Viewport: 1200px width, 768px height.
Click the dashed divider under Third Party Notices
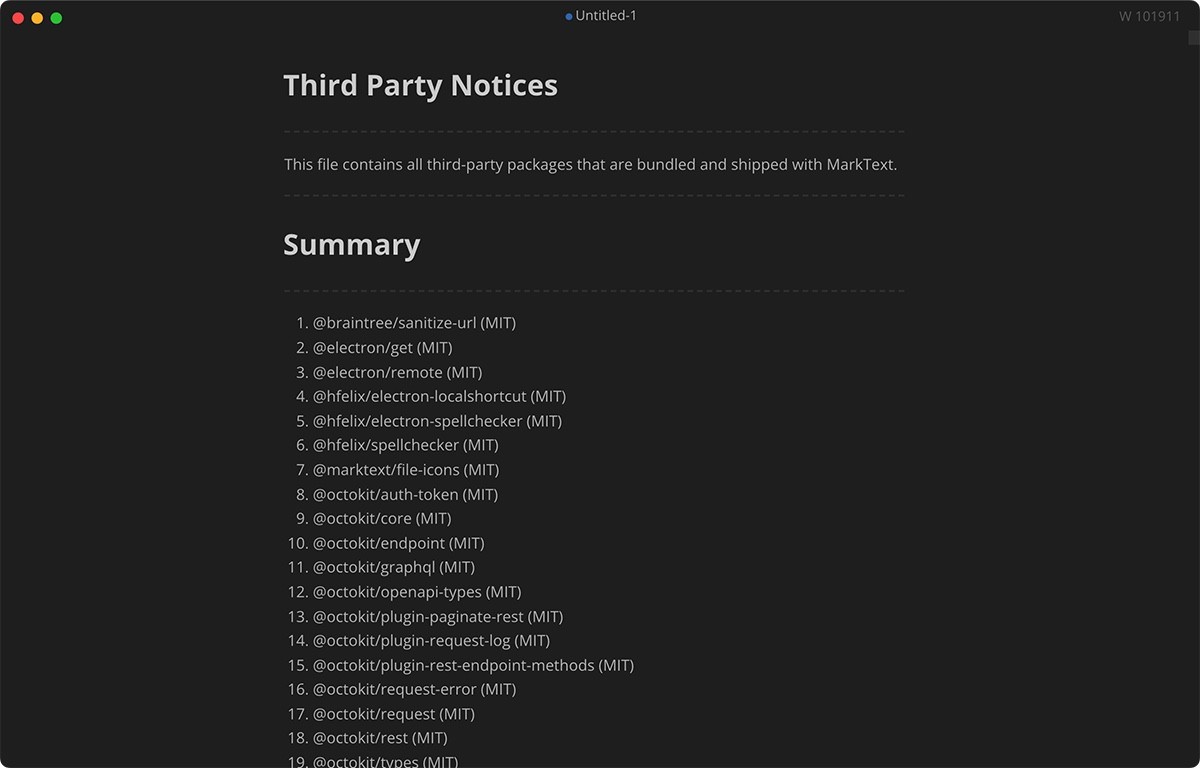594,130
